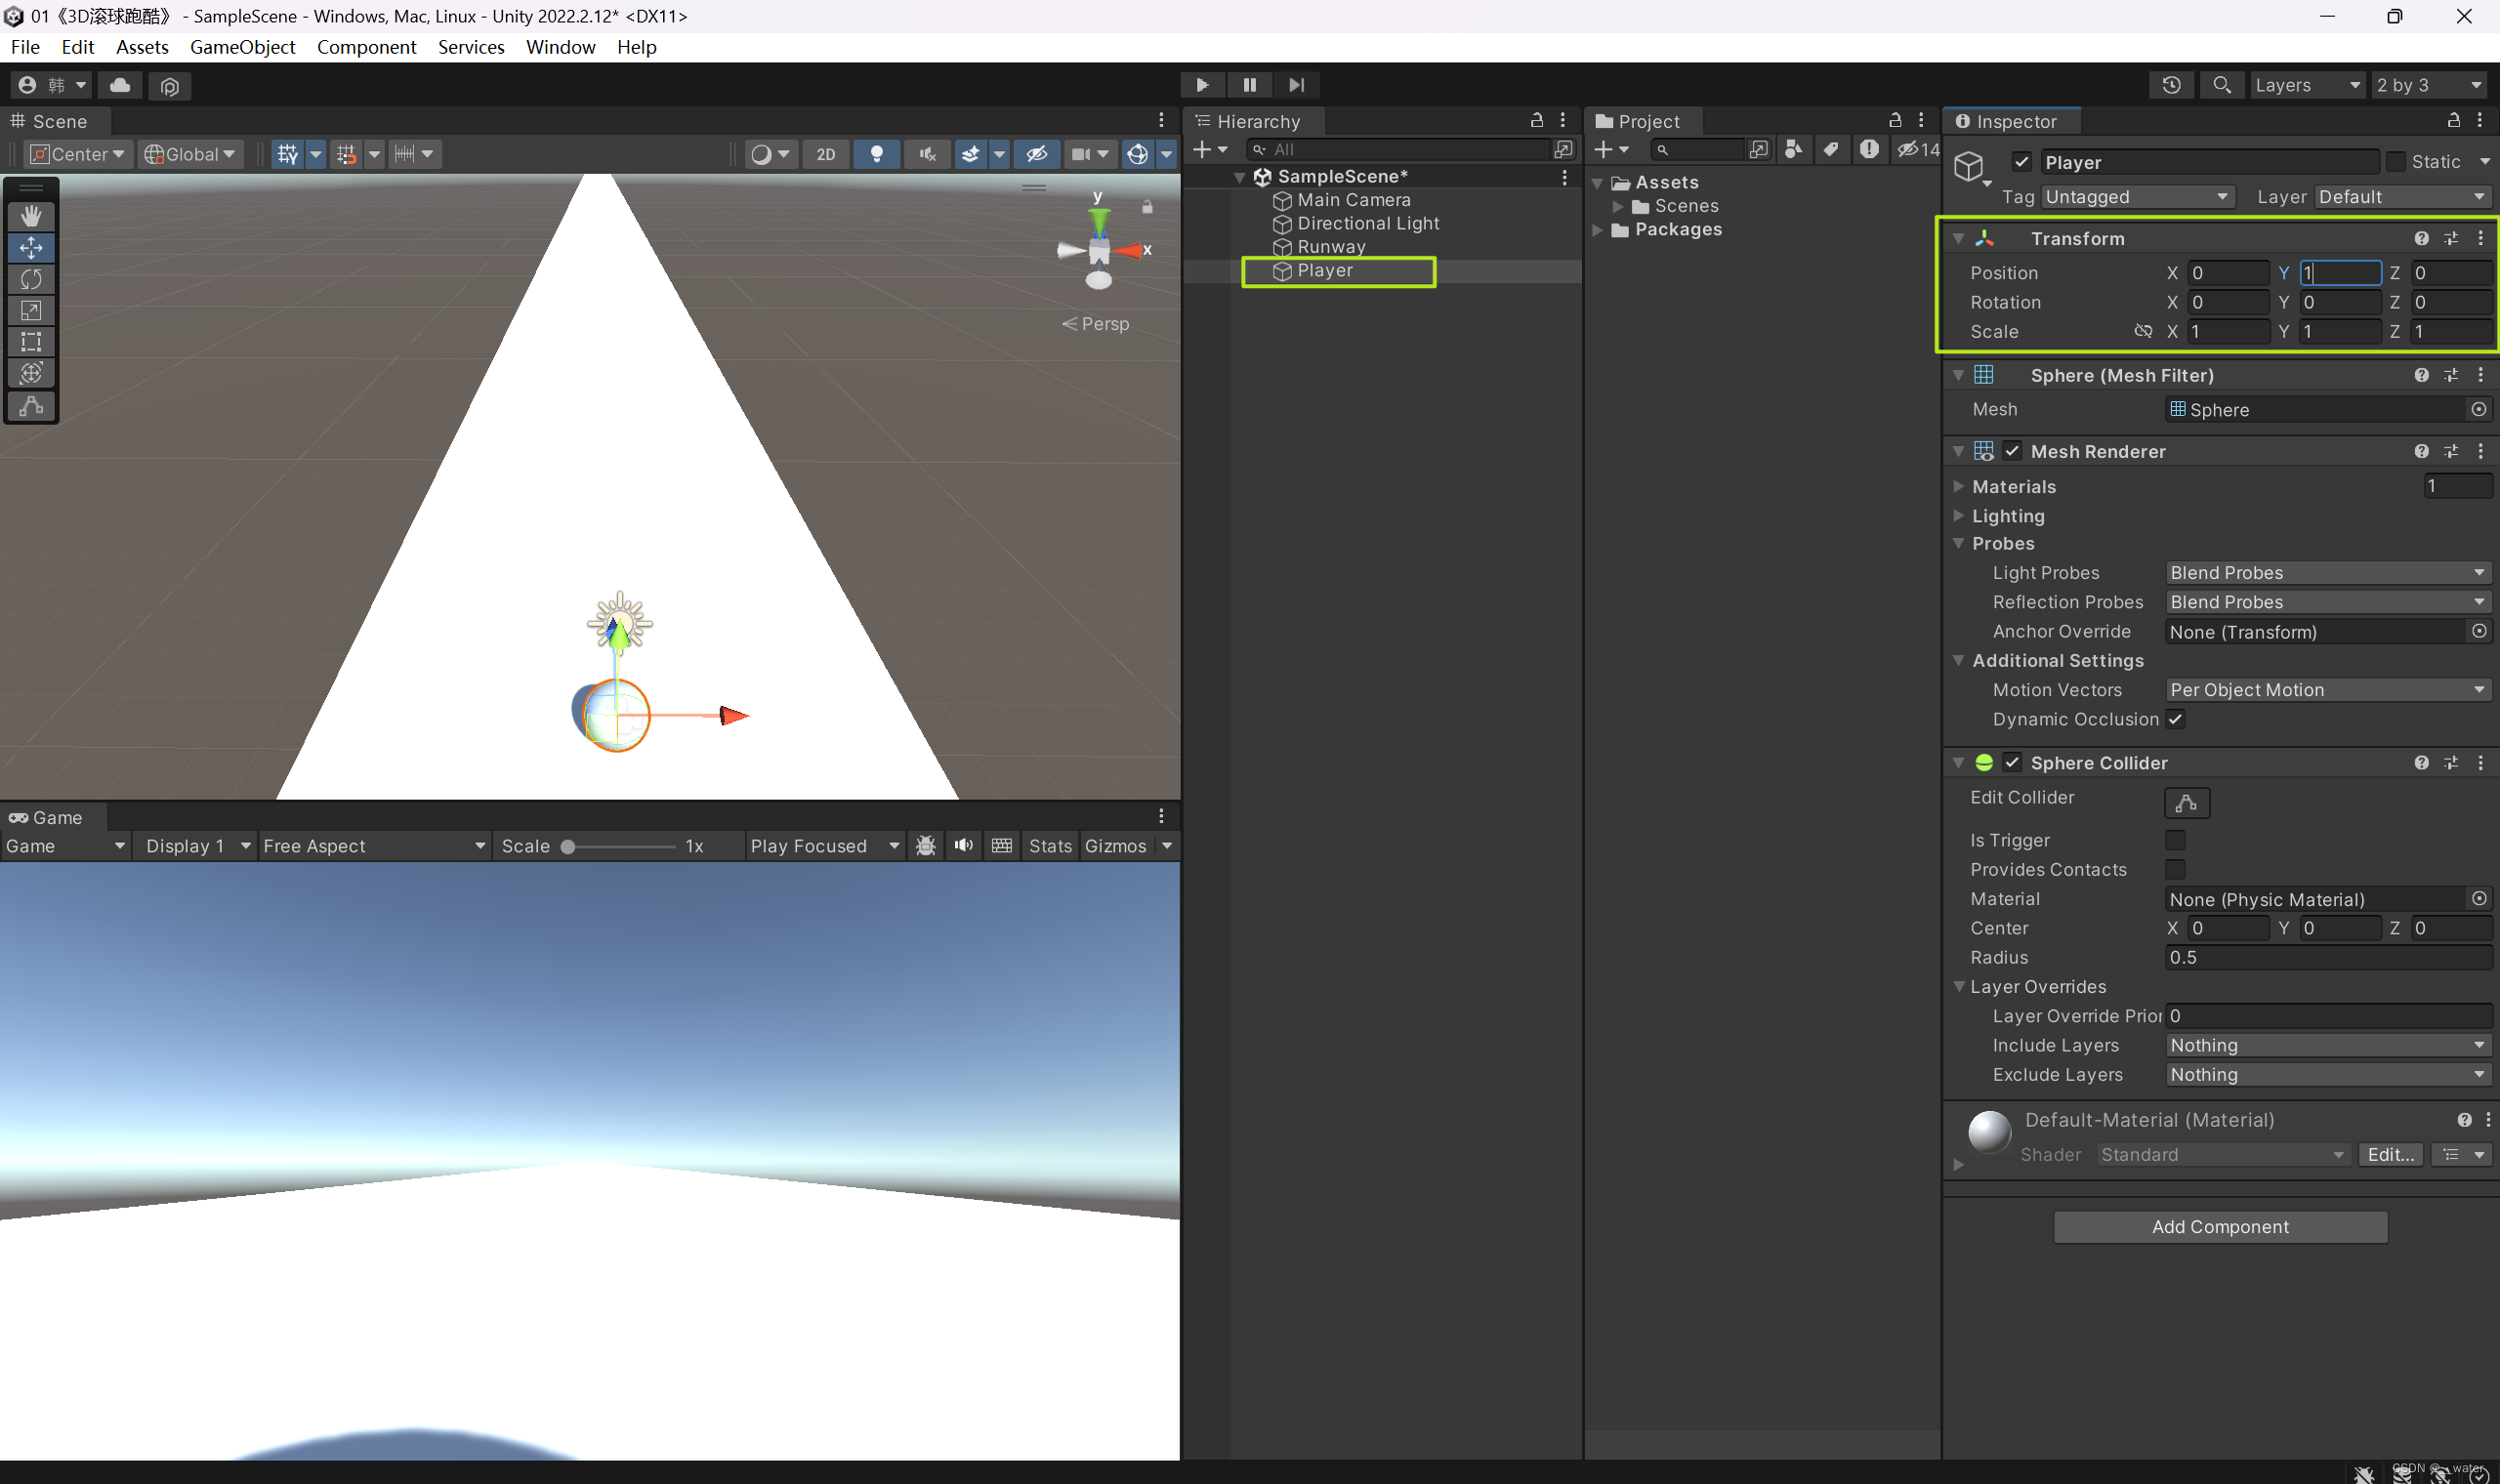
Task: Toggle scene lighting with lightbulb icon
Action: tap(876, 154)
